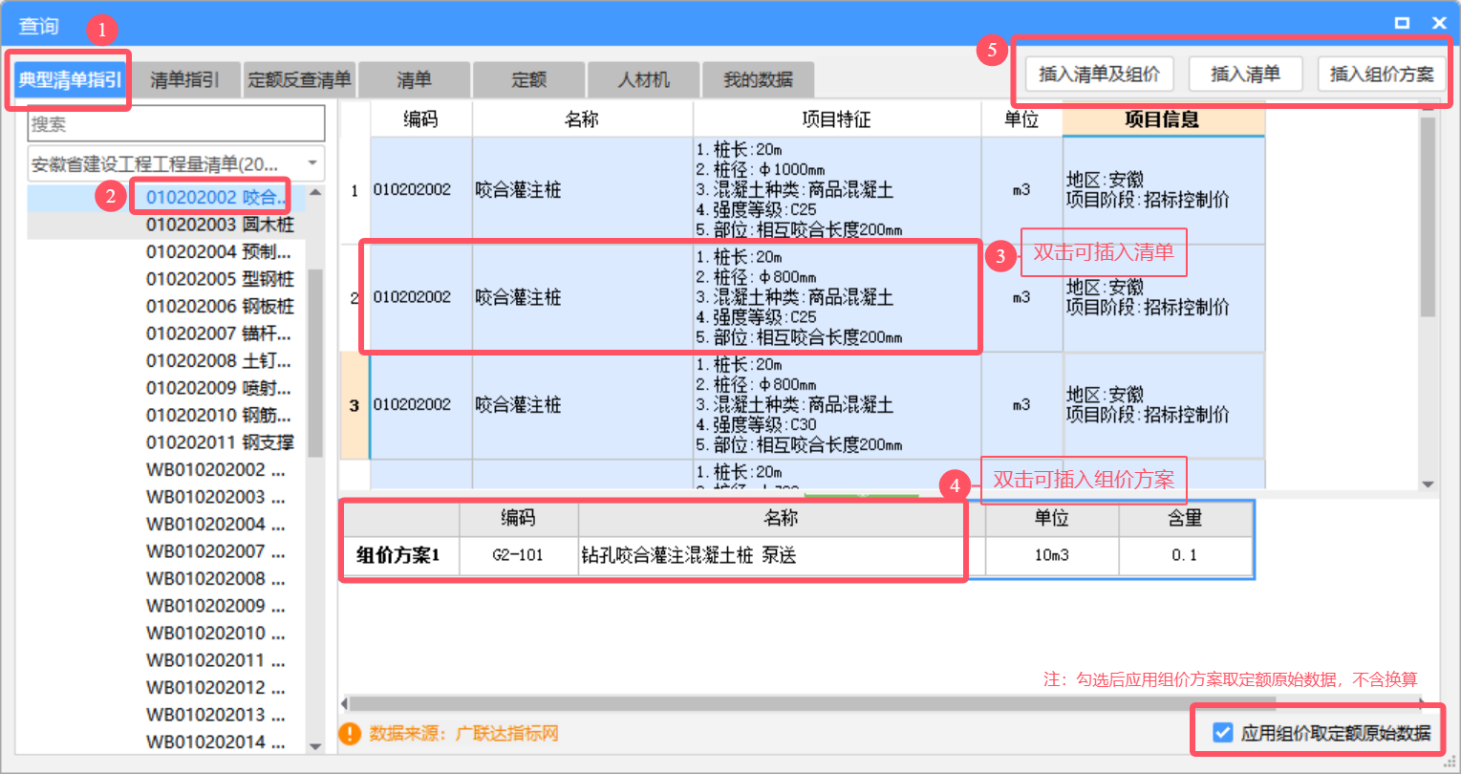Click the 插入清单 button
Screen dimensions: 1461x774
click(x=1245, y=74)
